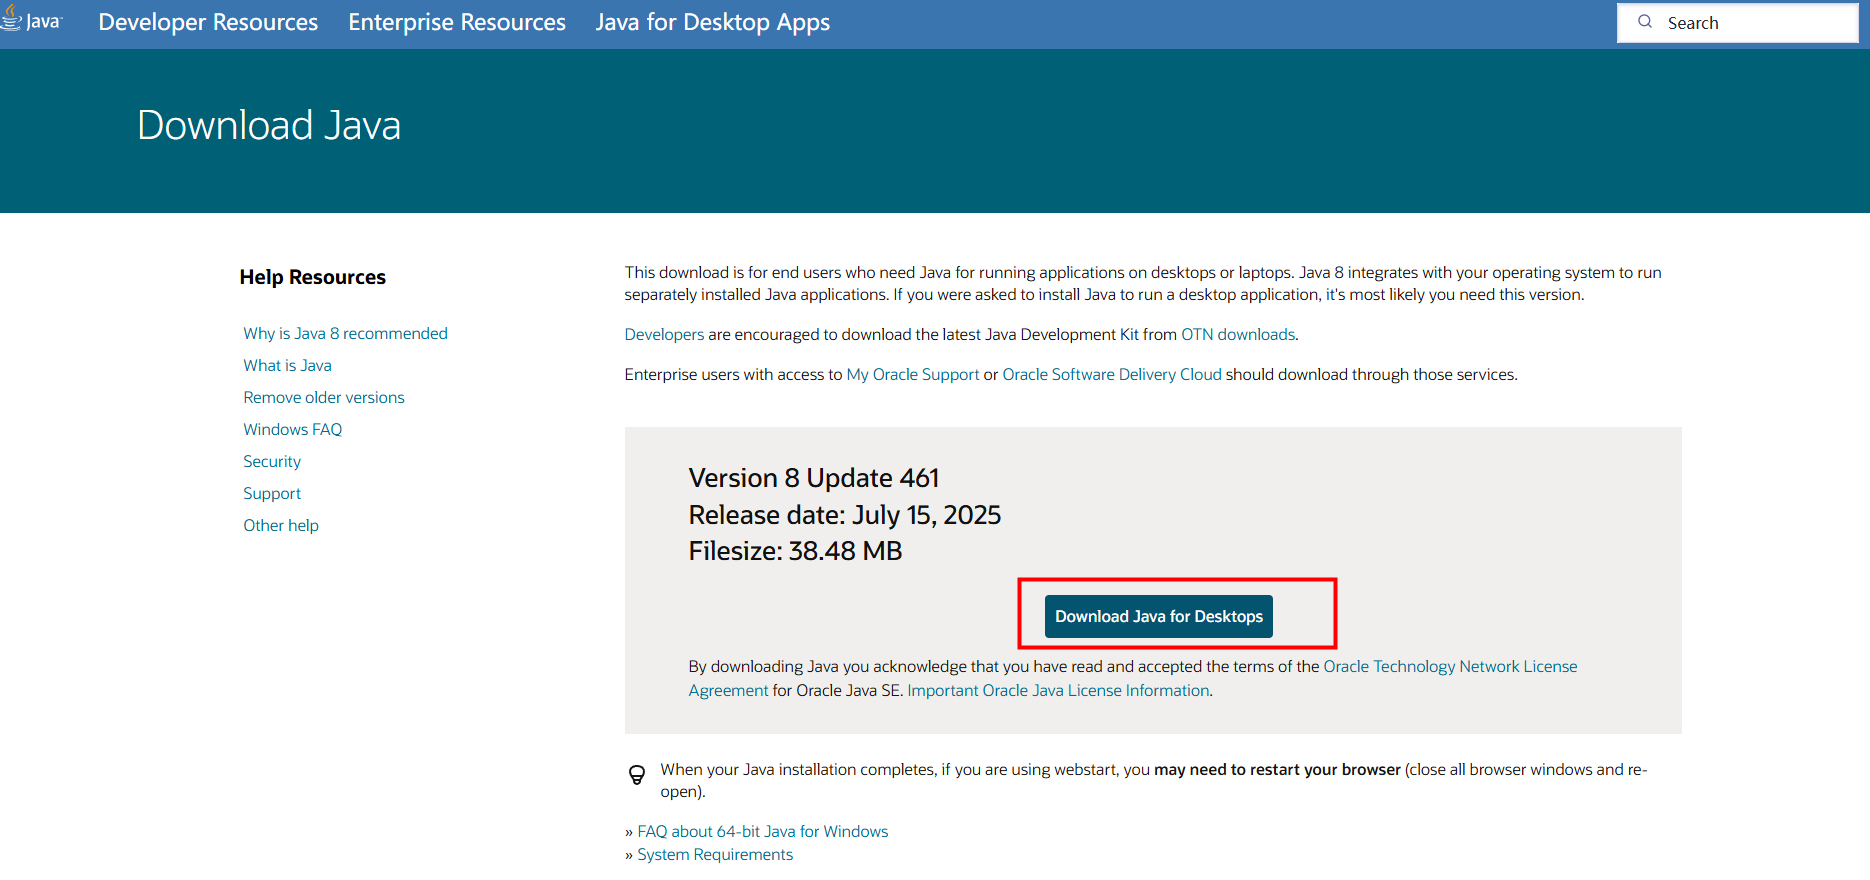Open Java for Desktop Apps menu
1870x880 pixels.
pyautogui.click(x=713, y=22)
